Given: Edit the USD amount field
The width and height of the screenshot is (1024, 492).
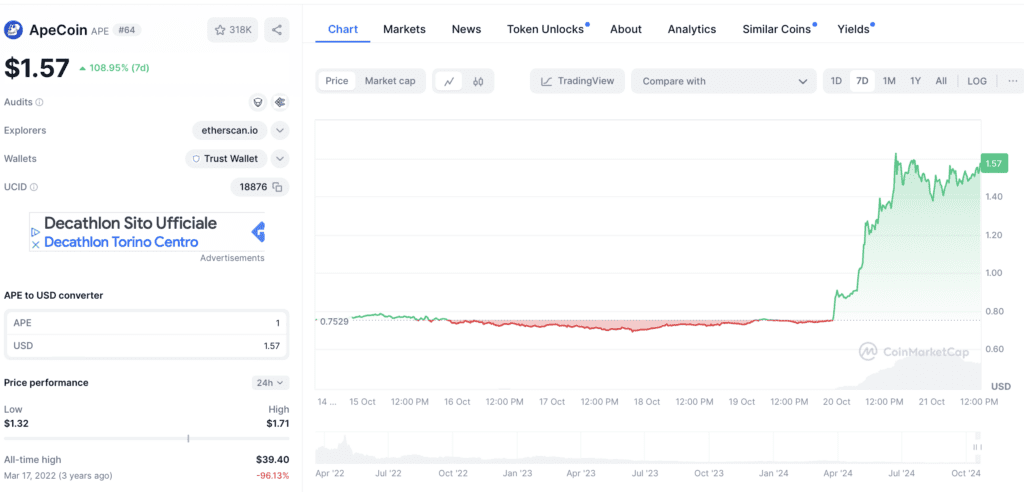Looking at the screenshot, I should pyautogui.click(x=147, y=346).
